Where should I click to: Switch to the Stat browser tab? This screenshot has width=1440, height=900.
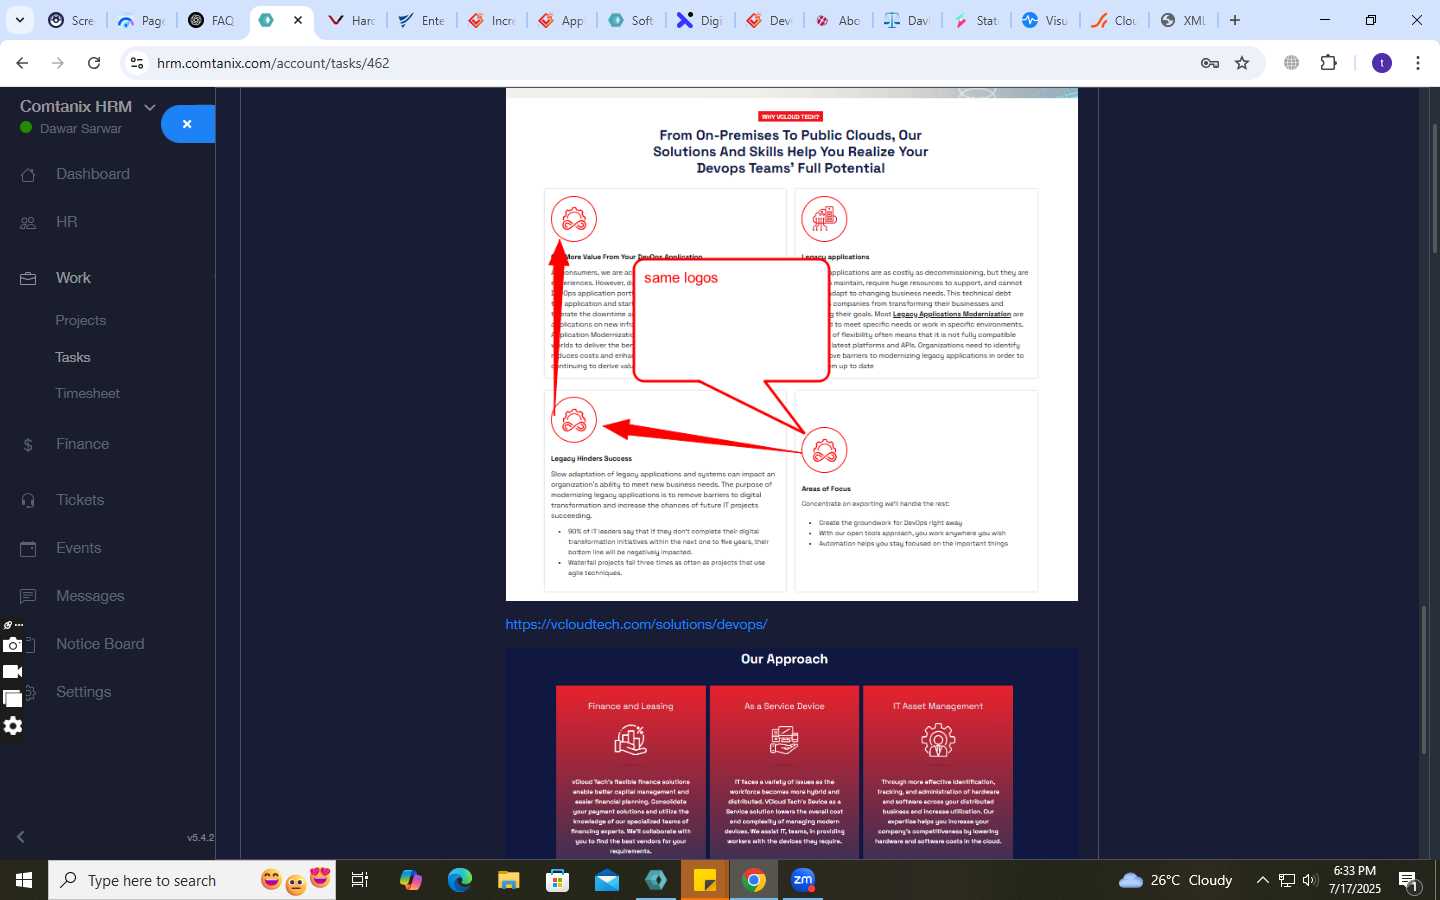click(x=976, y=20)
